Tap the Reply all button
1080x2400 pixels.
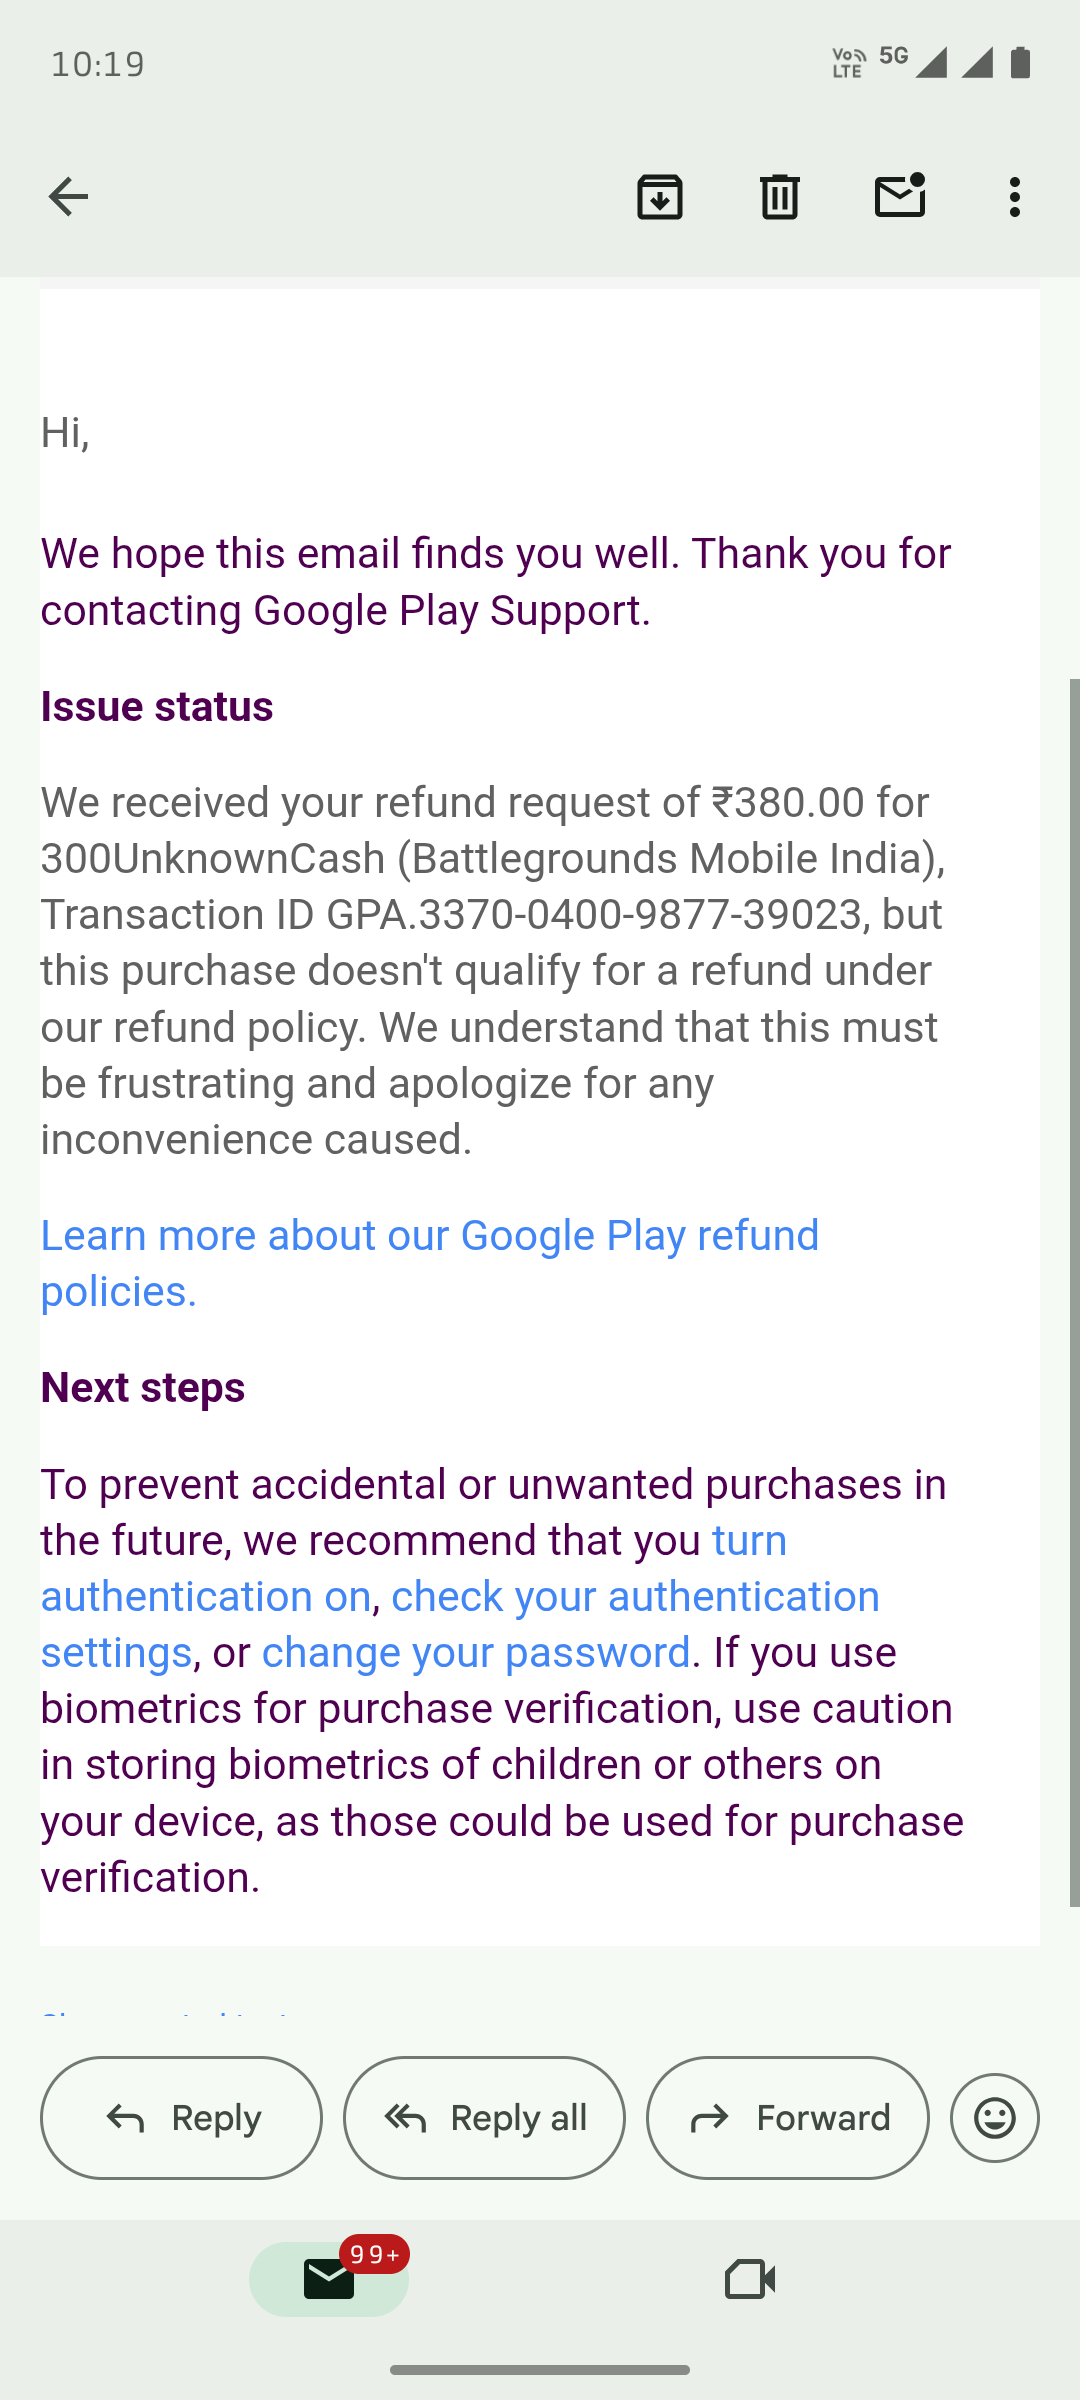point(484,2118)
